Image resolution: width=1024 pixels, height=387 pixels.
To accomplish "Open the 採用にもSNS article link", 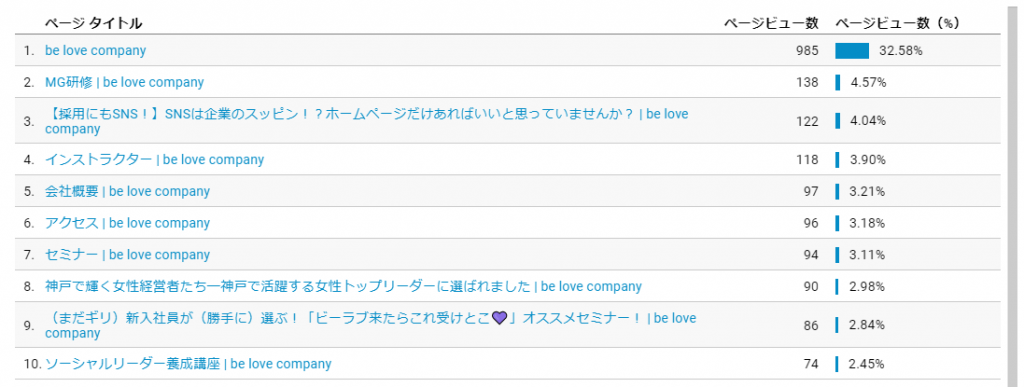I will [x=366, y=121].
